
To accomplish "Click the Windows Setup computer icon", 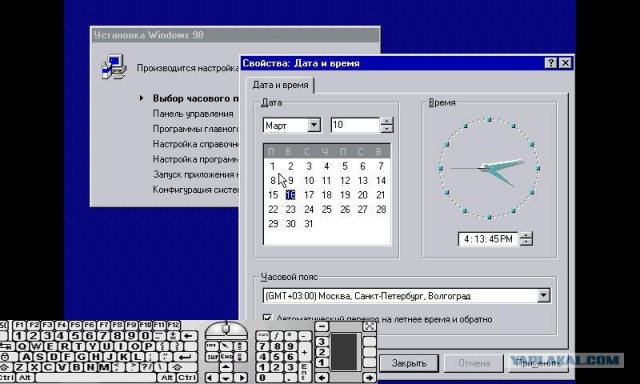I will click(x=113, y=67).
